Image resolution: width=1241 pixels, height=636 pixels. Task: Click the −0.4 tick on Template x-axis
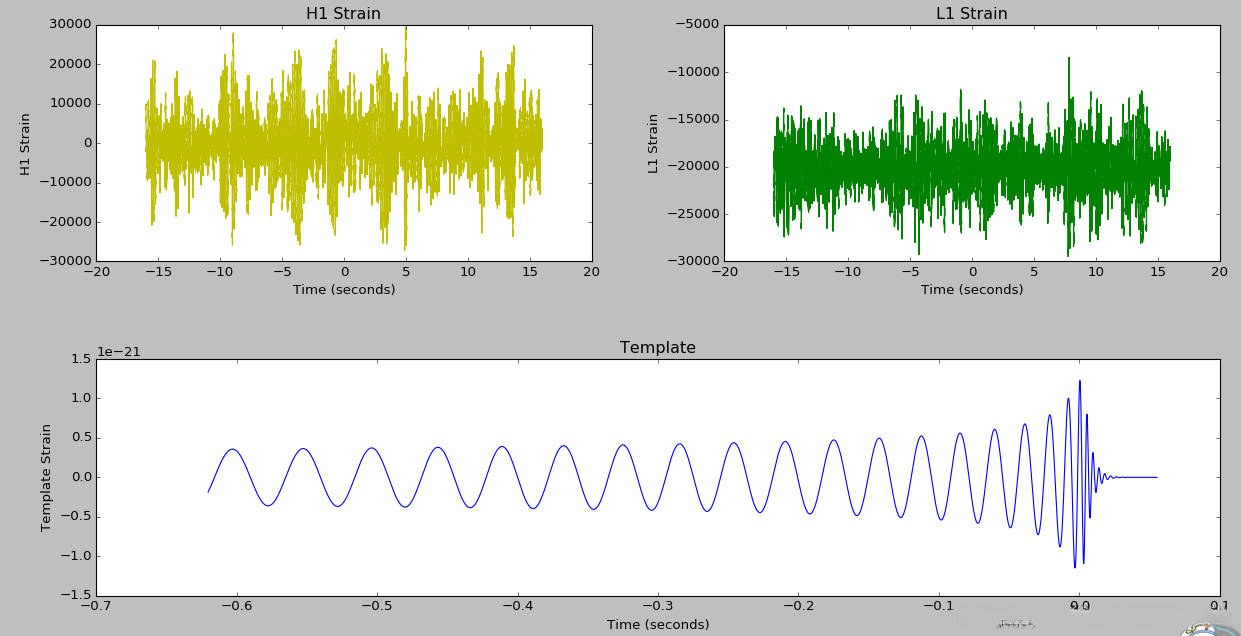(517, 606)
